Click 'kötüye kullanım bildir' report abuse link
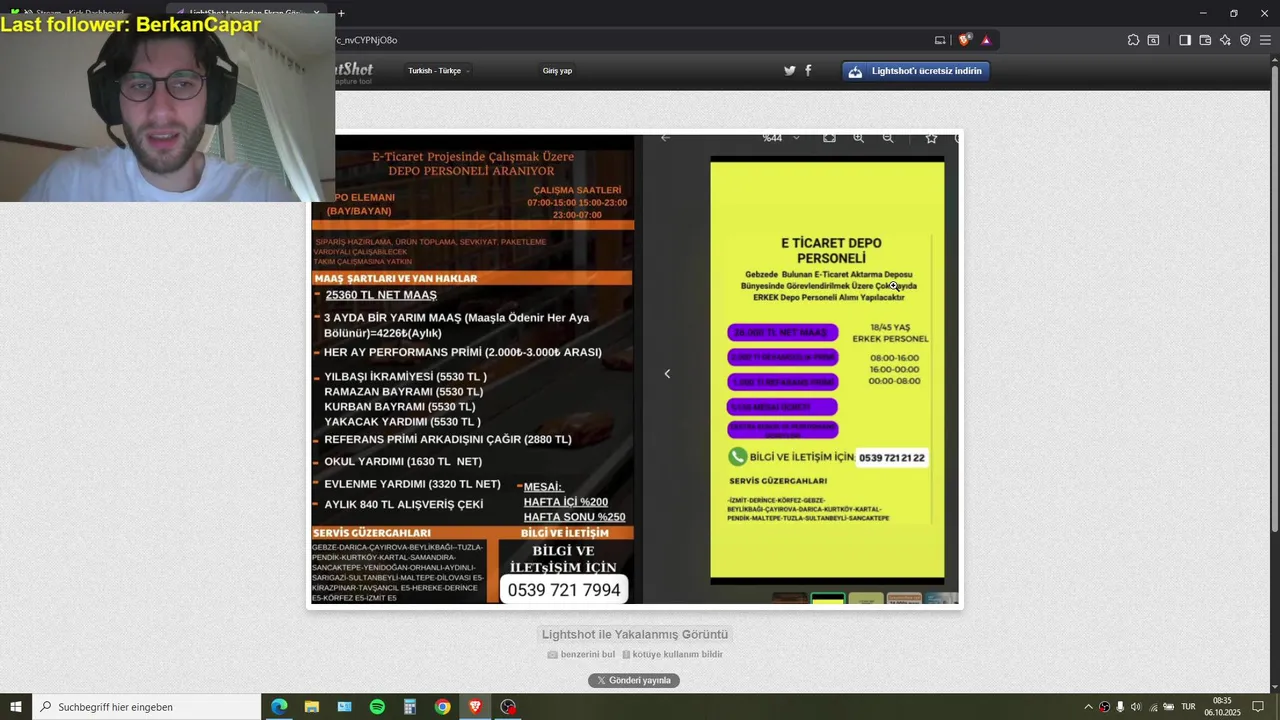 673,654
